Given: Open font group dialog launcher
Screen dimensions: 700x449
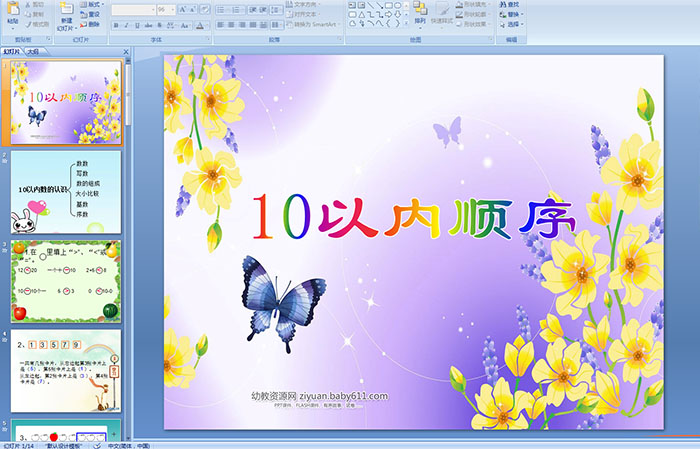Looking at the screenshot, I should tap(208, 39).
